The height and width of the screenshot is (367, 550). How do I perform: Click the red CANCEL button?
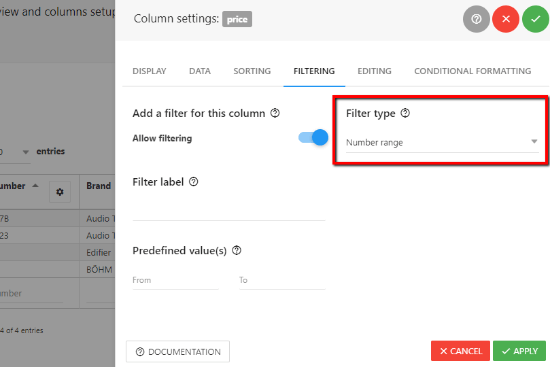pos(460,351)
